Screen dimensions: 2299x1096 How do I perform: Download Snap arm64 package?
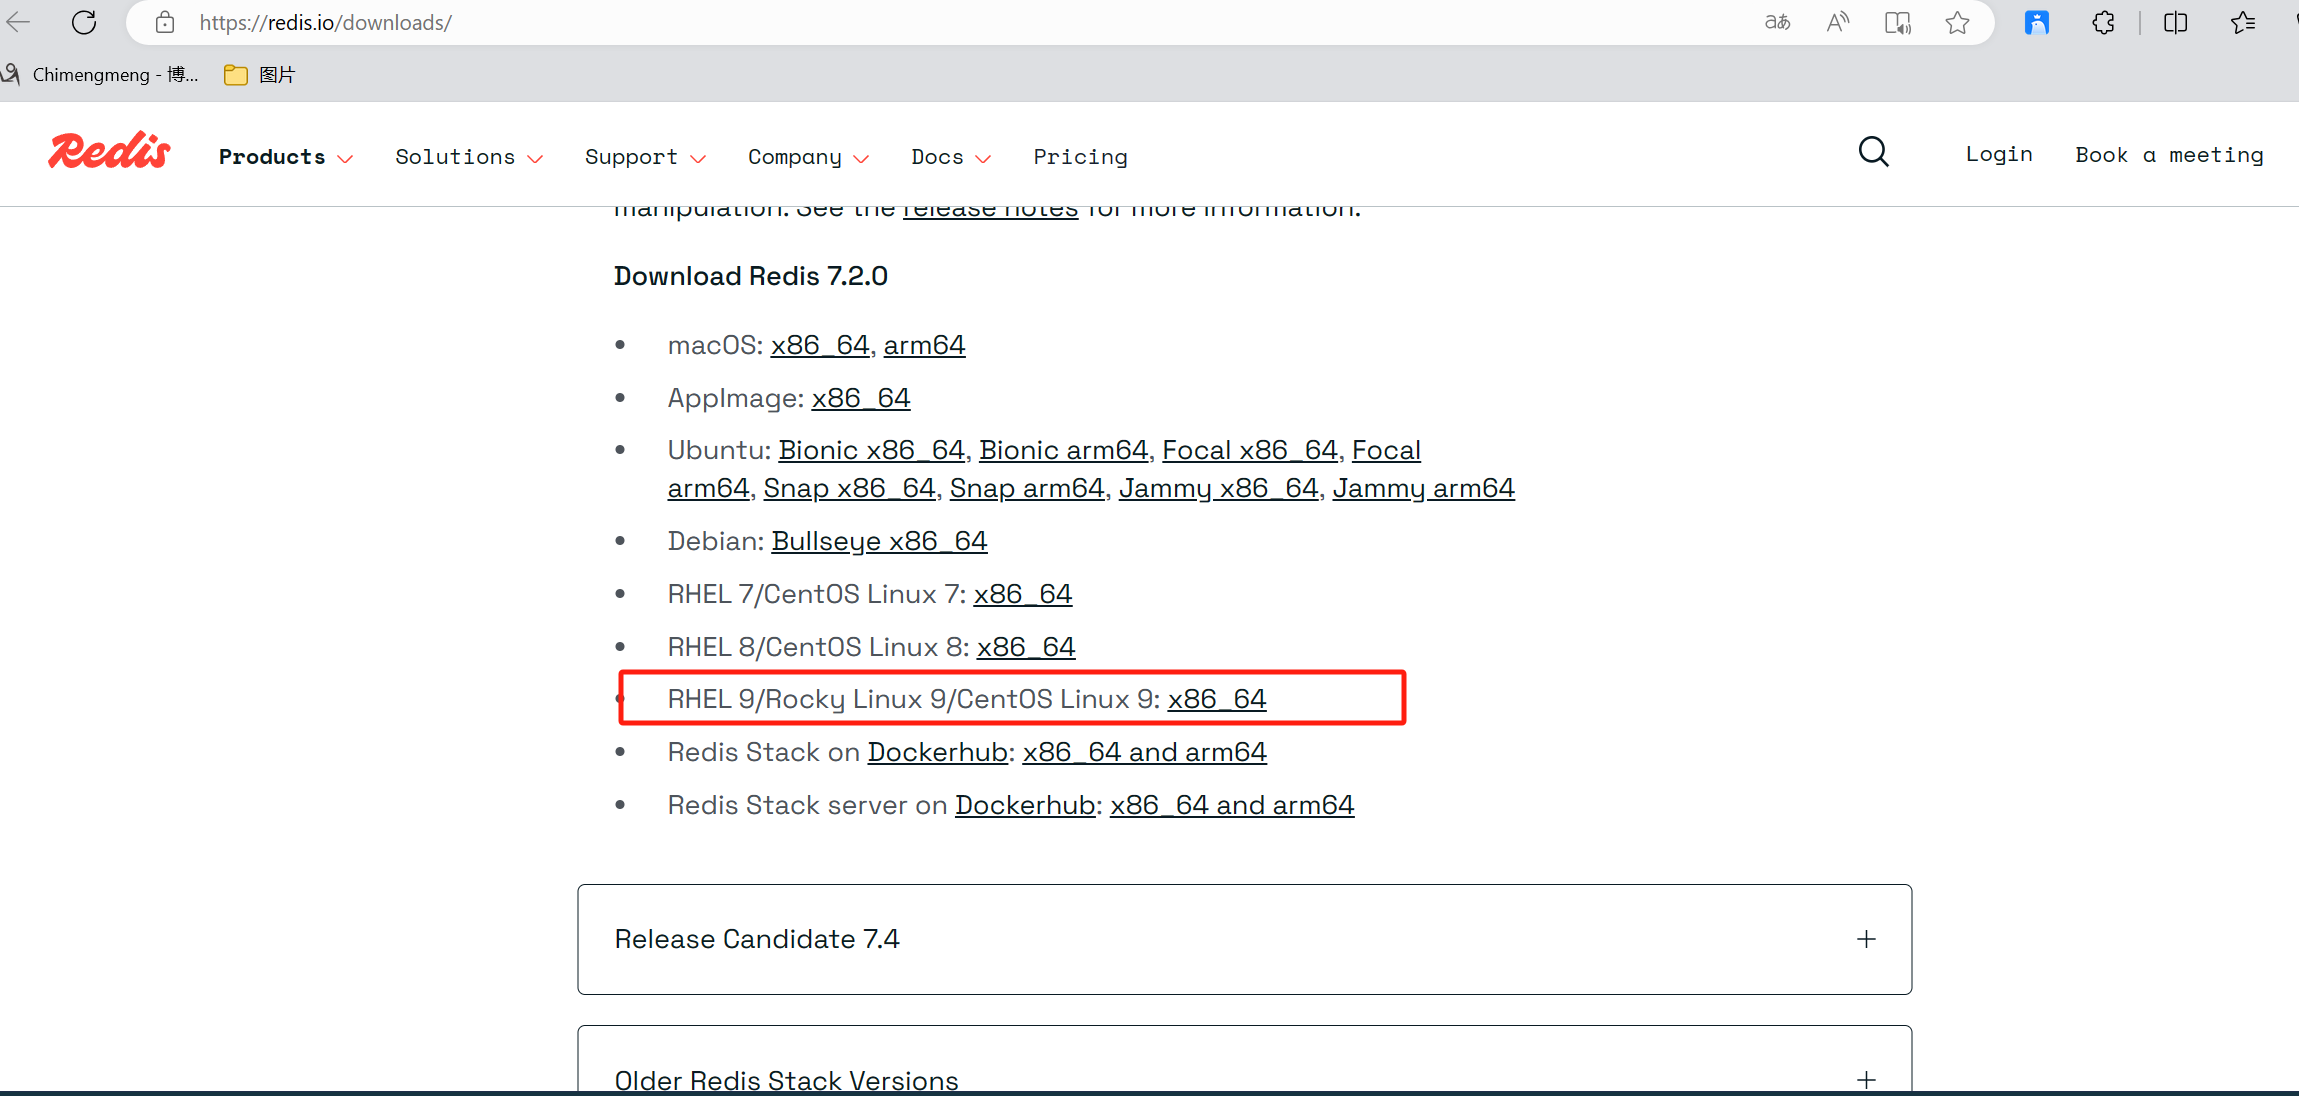coord(1027,488)
